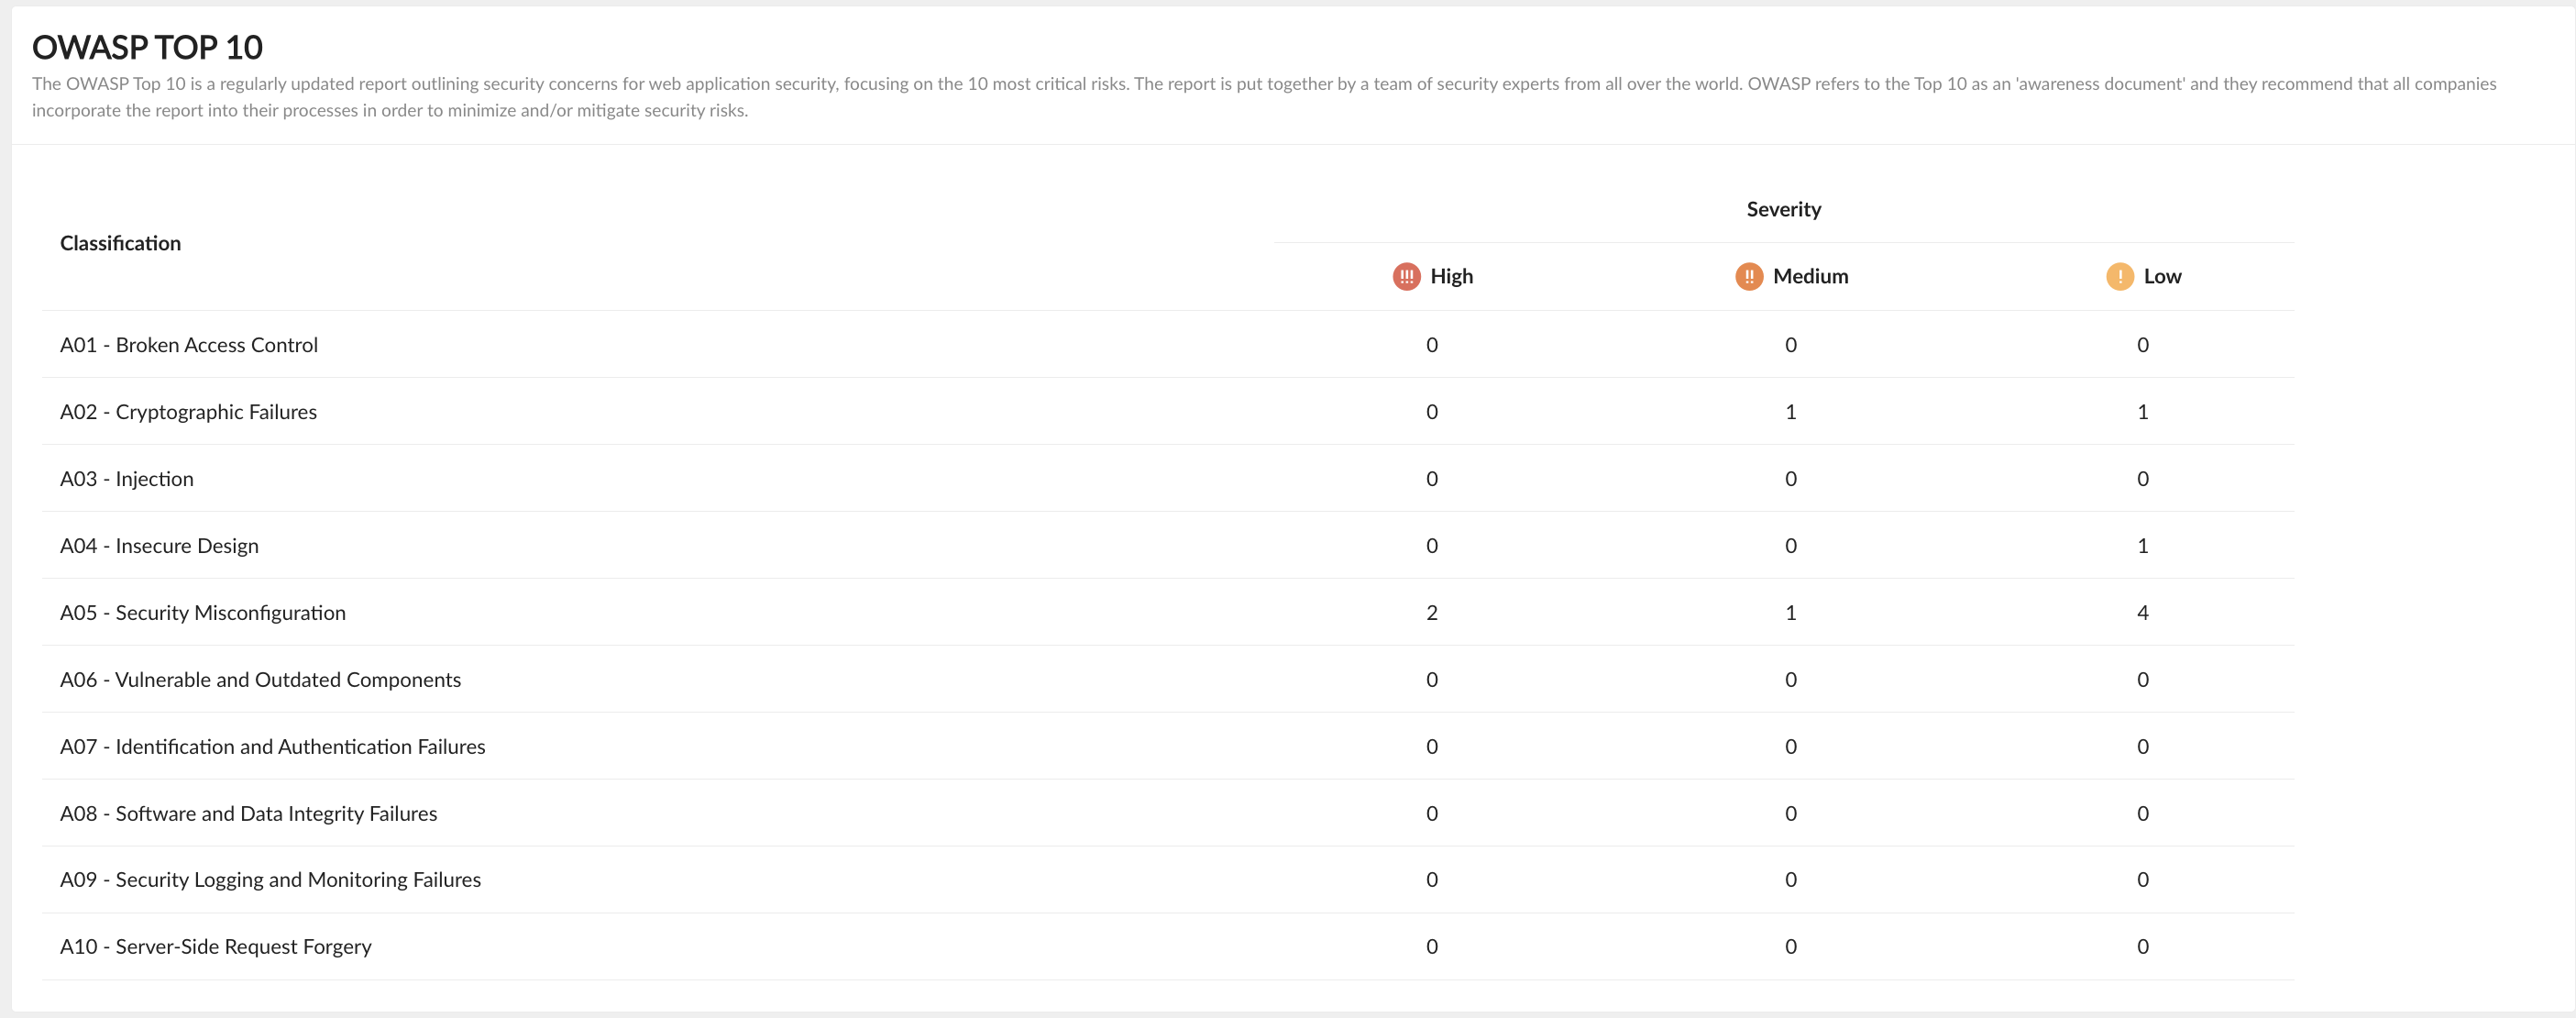Image resolution: width=2576 pixels, height=1018 pixels.
Task: Click the orange Medium severity icon
Action: [1748, 276]
